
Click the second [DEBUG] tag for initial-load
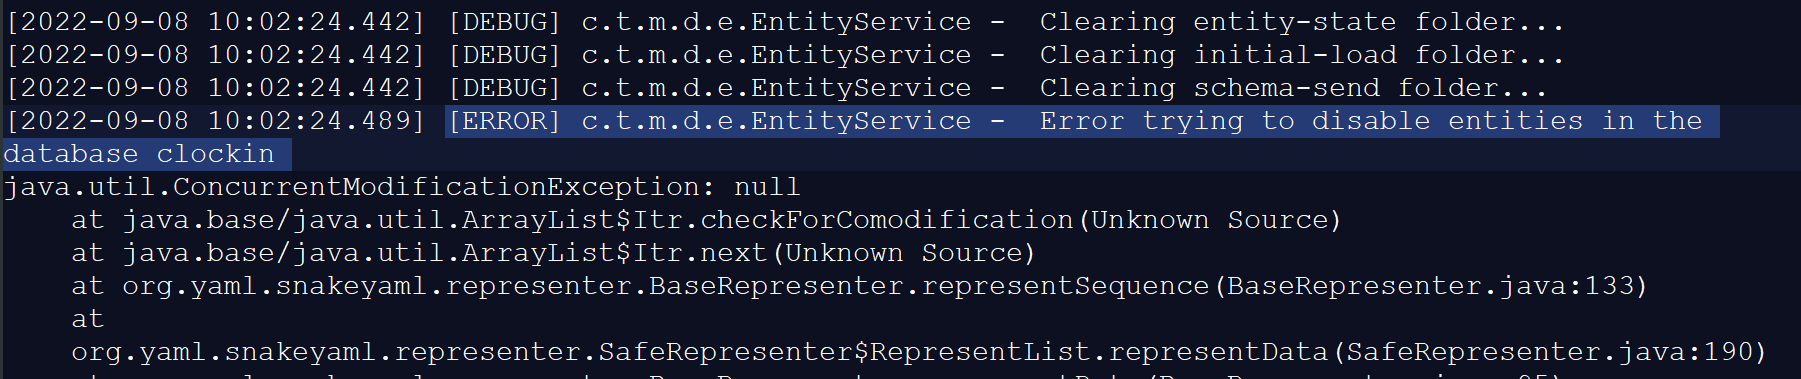pyautogui.click(x=504, y=55)
